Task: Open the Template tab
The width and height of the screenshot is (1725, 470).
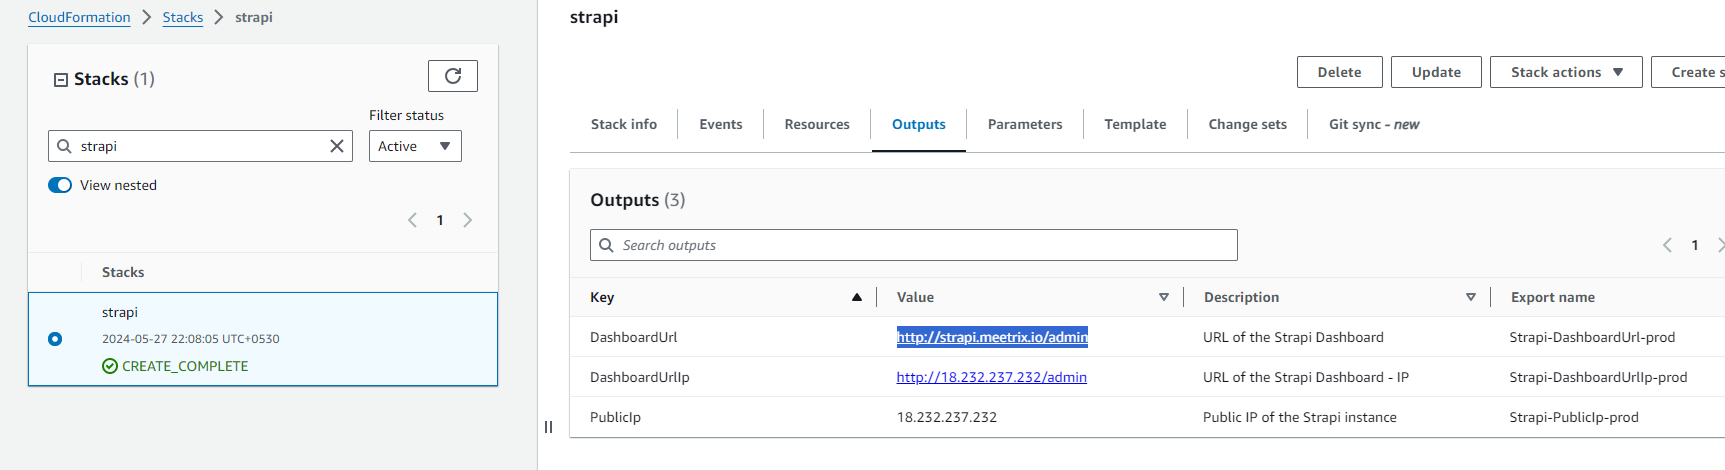Action: point(1135,124)
